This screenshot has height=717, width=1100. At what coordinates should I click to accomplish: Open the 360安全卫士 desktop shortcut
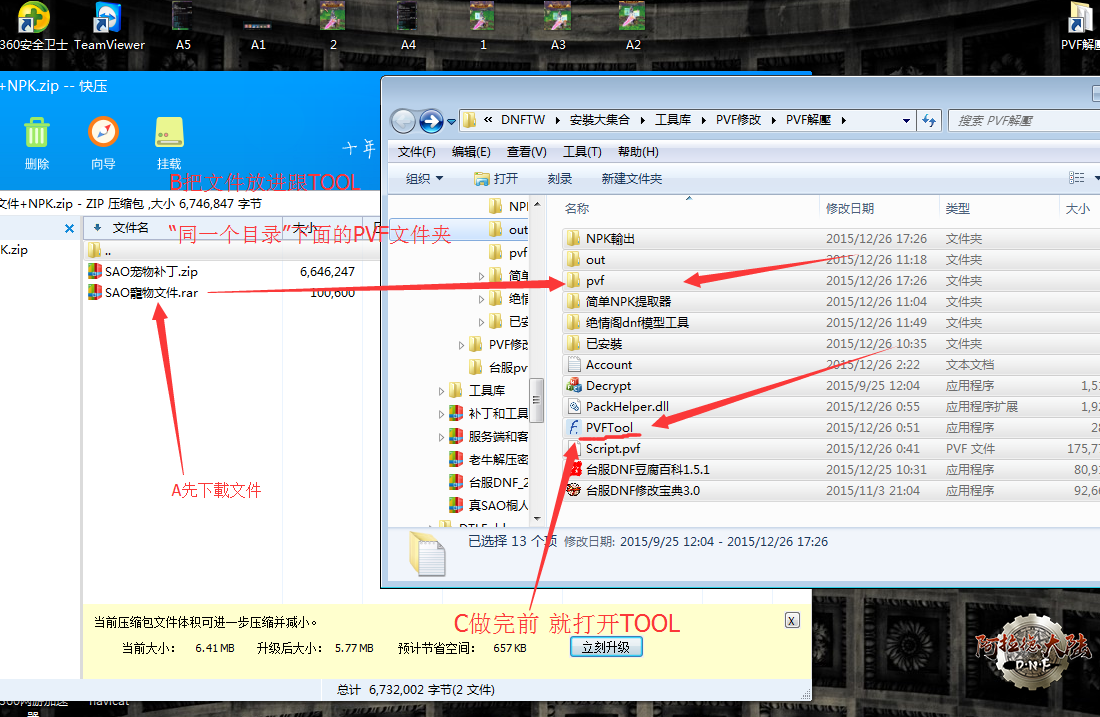pos(33,19)
